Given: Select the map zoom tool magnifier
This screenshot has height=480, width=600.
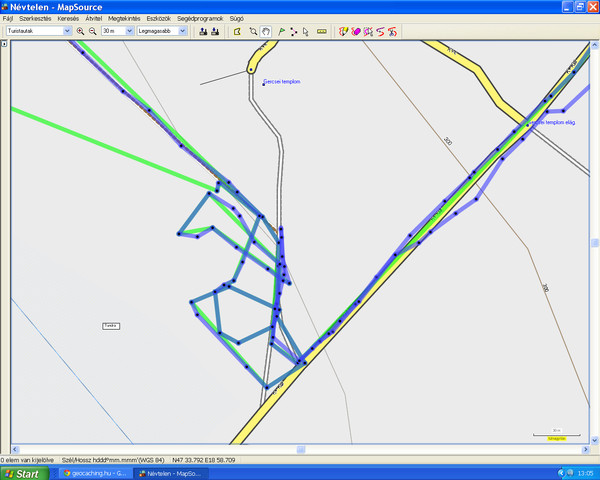Looking at the screenshot, I should tap(253, 31).
